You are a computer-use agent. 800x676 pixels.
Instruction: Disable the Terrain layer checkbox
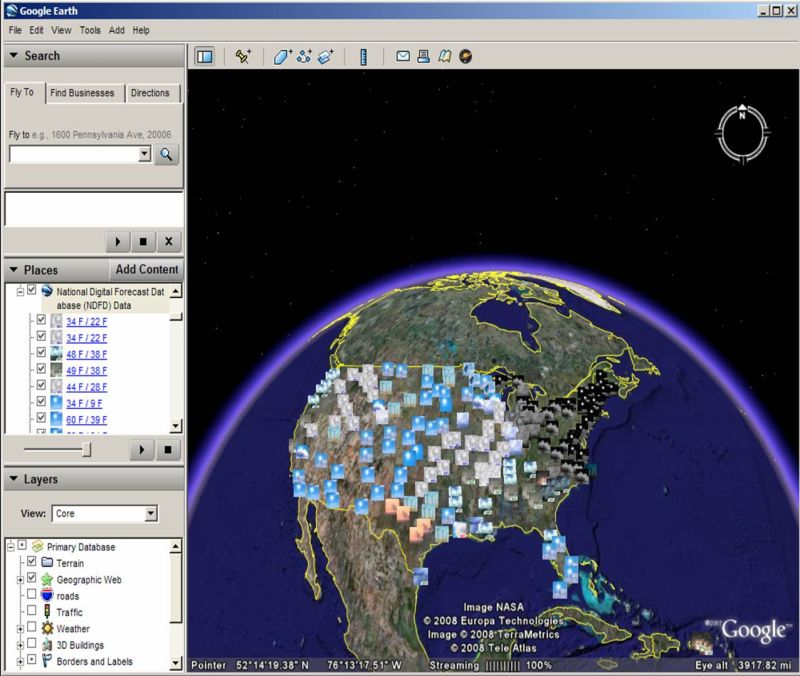click(x=32, y=562)
